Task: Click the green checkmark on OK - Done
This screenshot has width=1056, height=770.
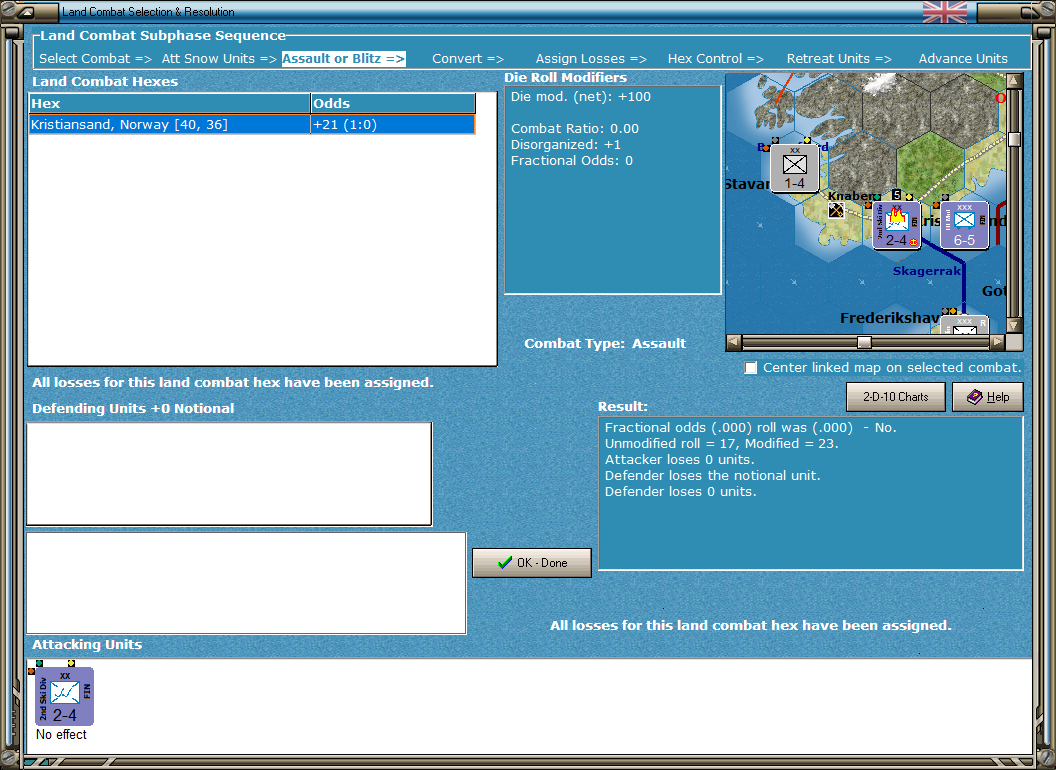Action: [x=504, y=563]
